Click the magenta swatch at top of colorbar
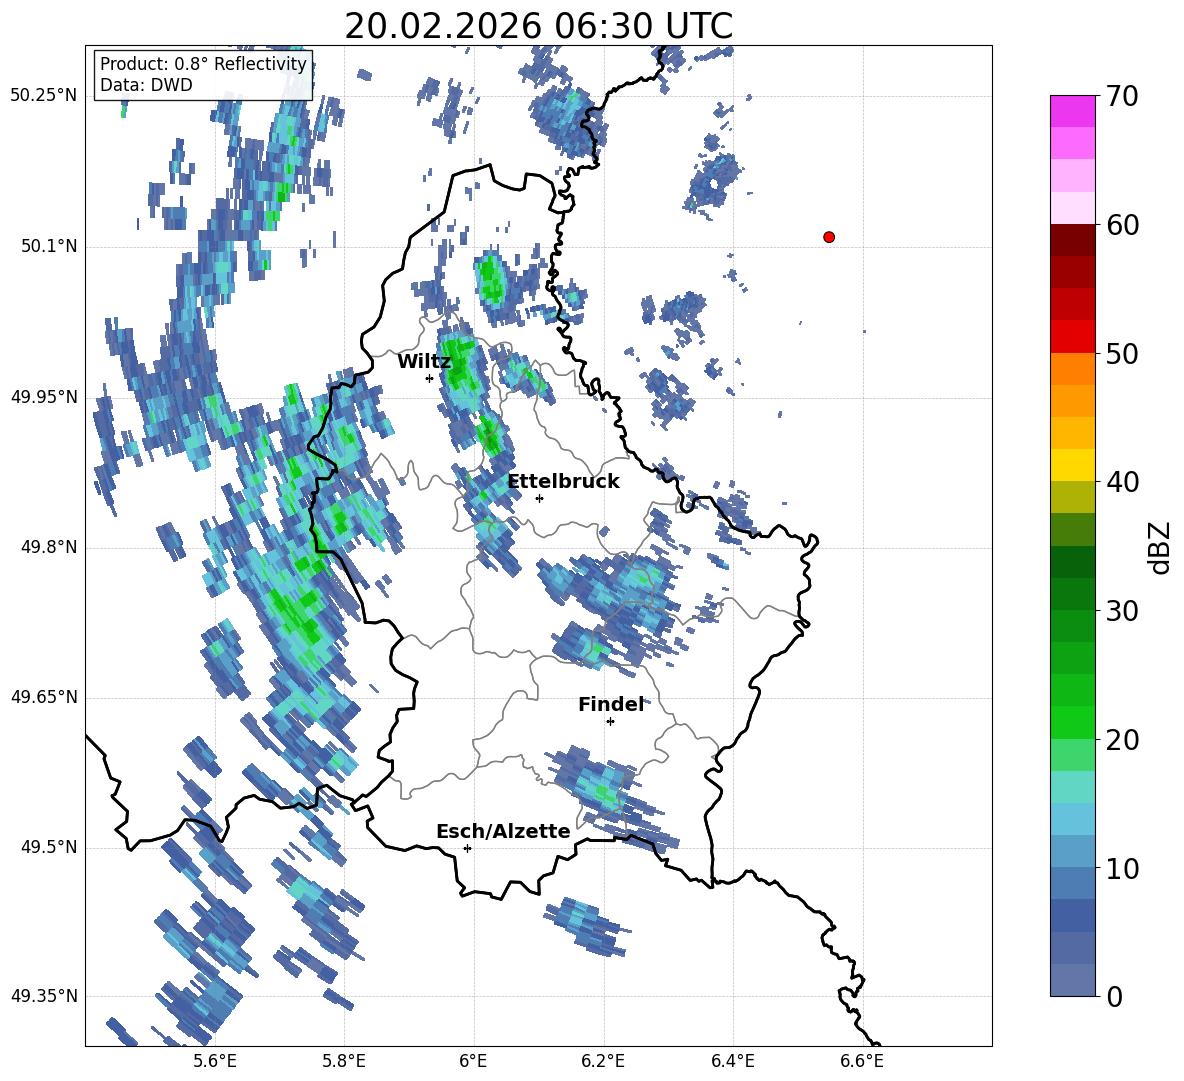 coord(1073,112)
